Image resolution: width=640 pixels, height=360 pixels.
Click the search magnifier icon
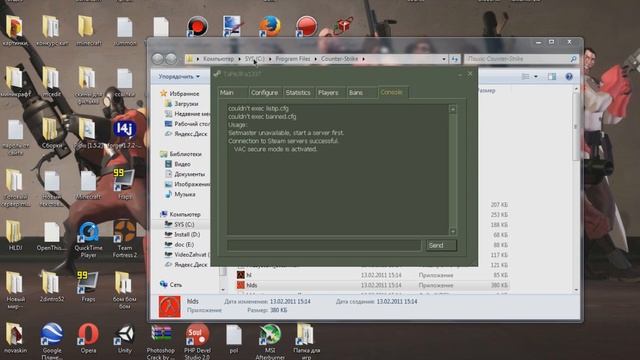(x=573, y=59)
